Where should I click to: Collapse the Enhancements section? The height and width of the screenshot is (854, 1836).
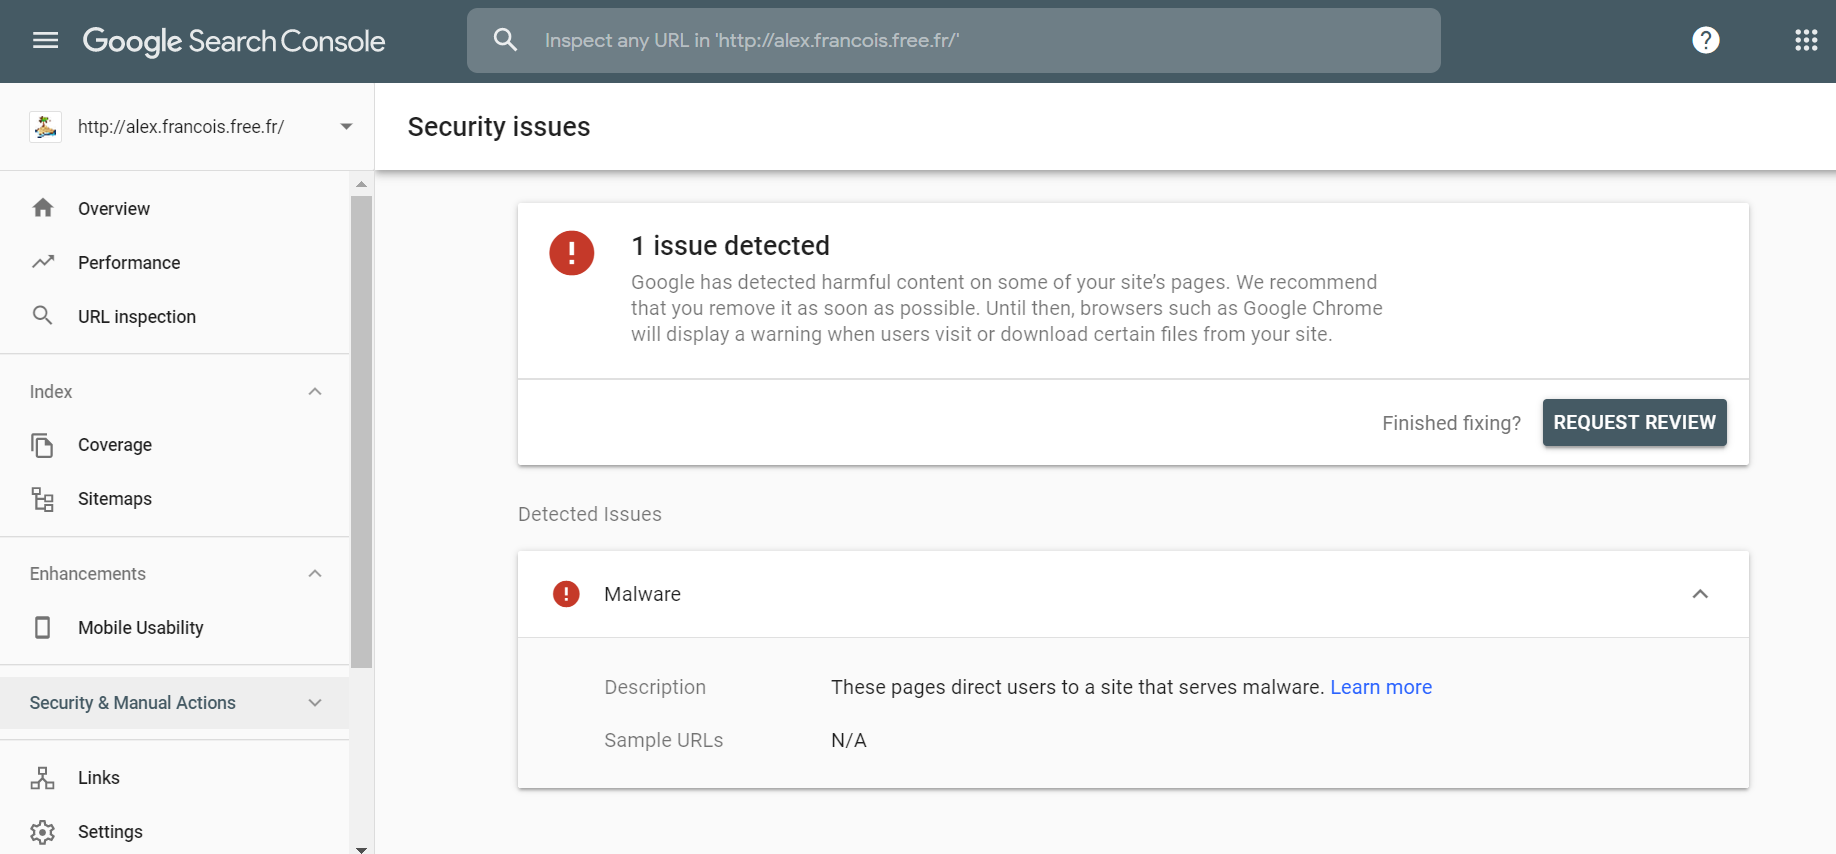pos(315,574)
